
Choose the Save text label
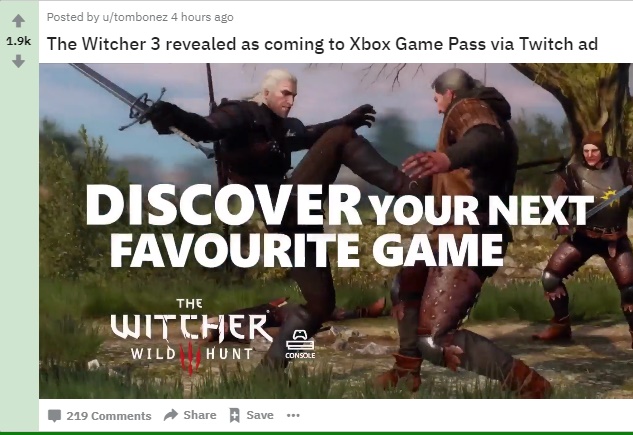click(x=260, y=415)
